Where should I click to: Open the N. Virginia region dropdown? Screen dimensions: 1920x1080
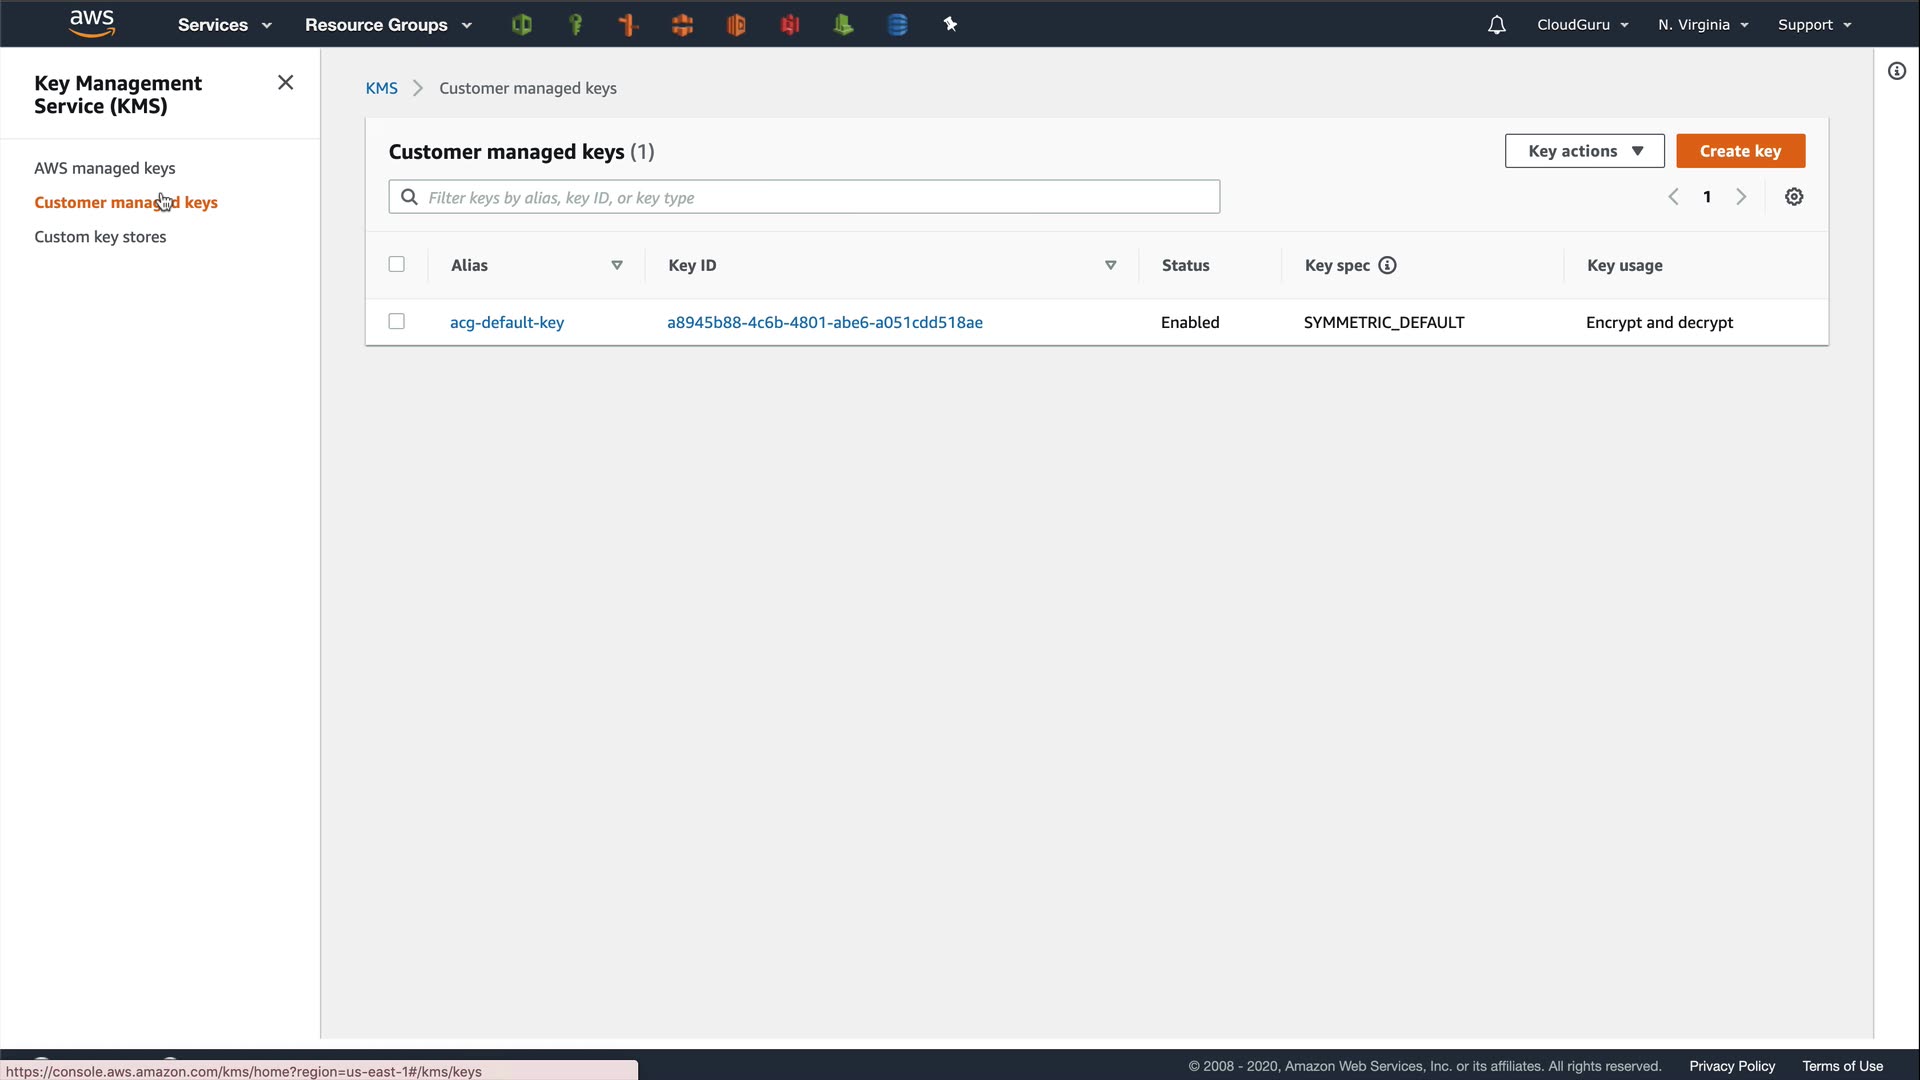[1702, 25]
